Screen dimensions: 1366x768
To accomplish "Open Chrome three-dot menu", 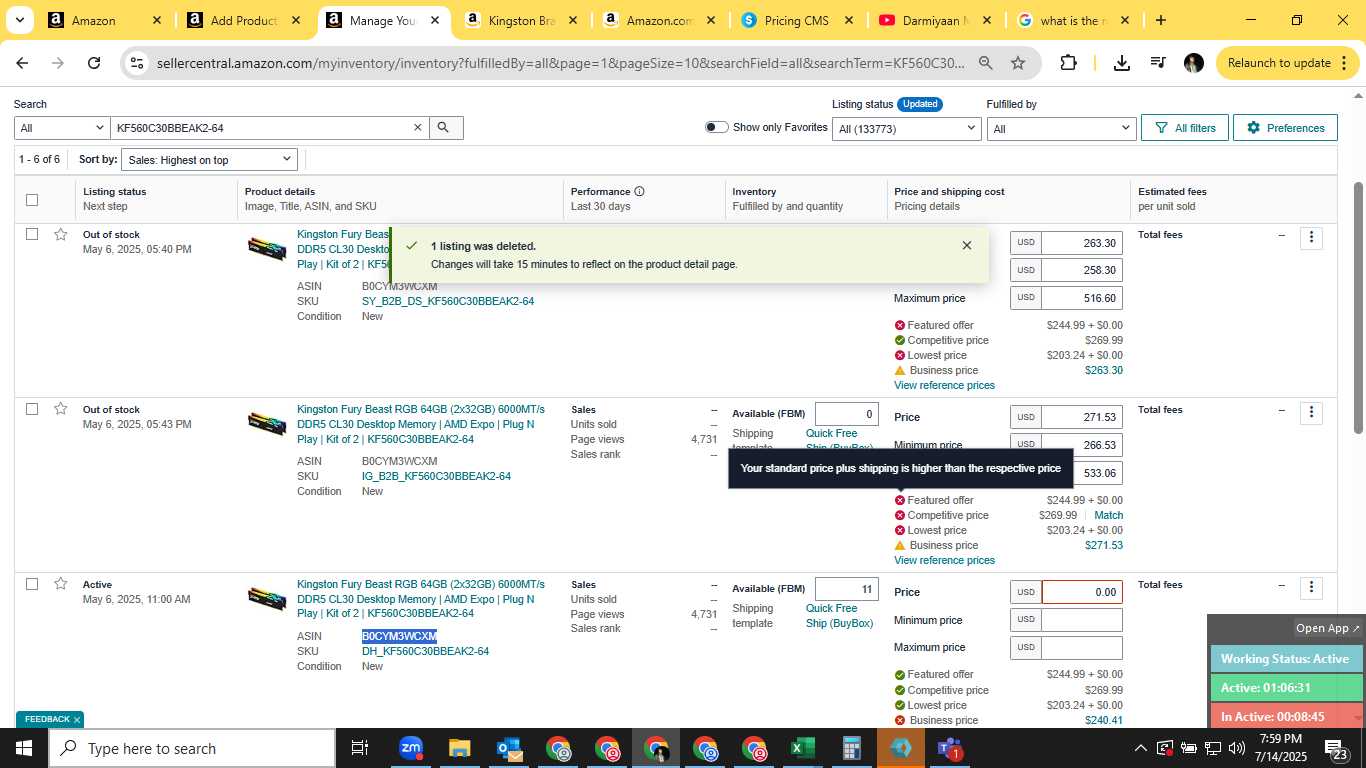I will (x=1346, y=63).
